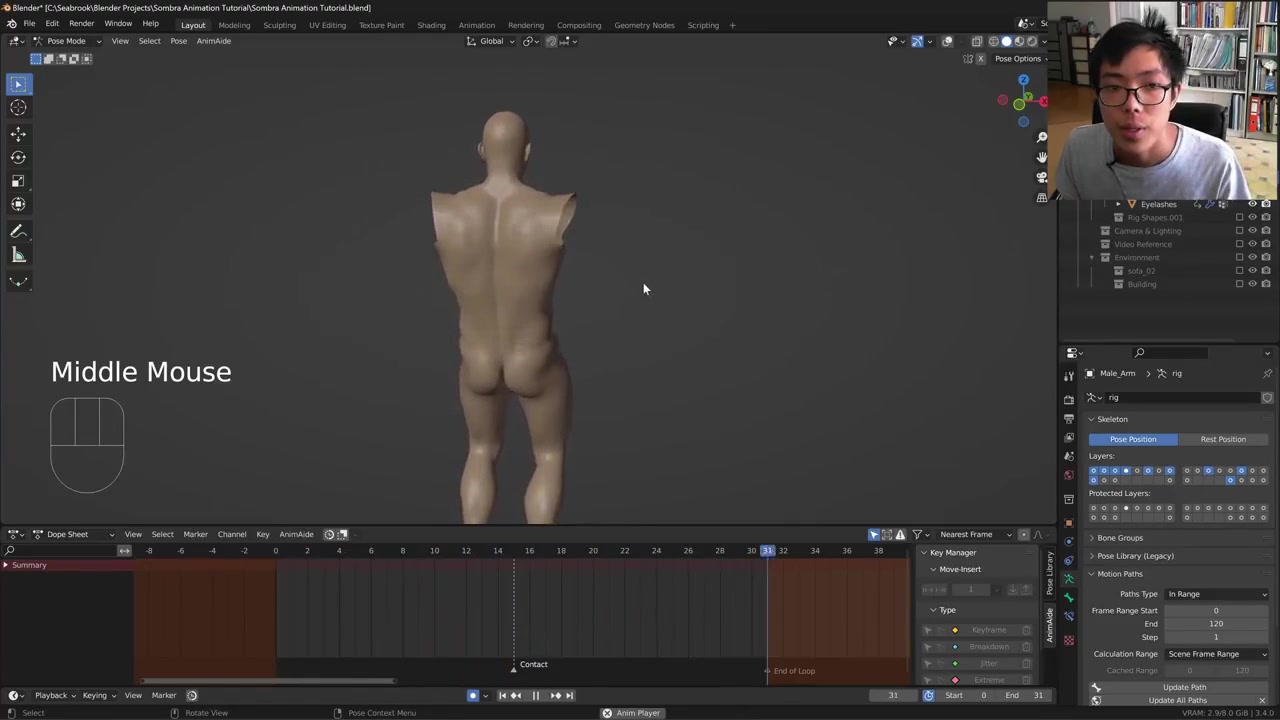Click the Update Path button
This screenshot has height=720, width=1280.
[x=1184, y=687]
